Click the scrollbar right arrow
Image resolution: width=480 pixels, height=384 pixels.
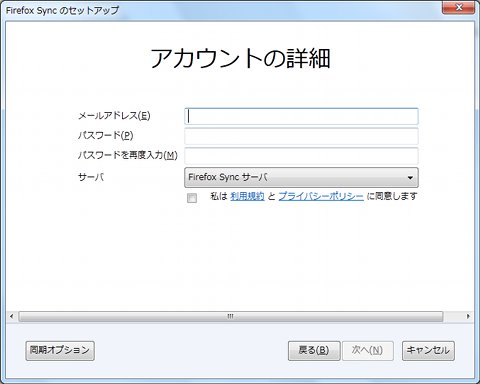point(468,316)
